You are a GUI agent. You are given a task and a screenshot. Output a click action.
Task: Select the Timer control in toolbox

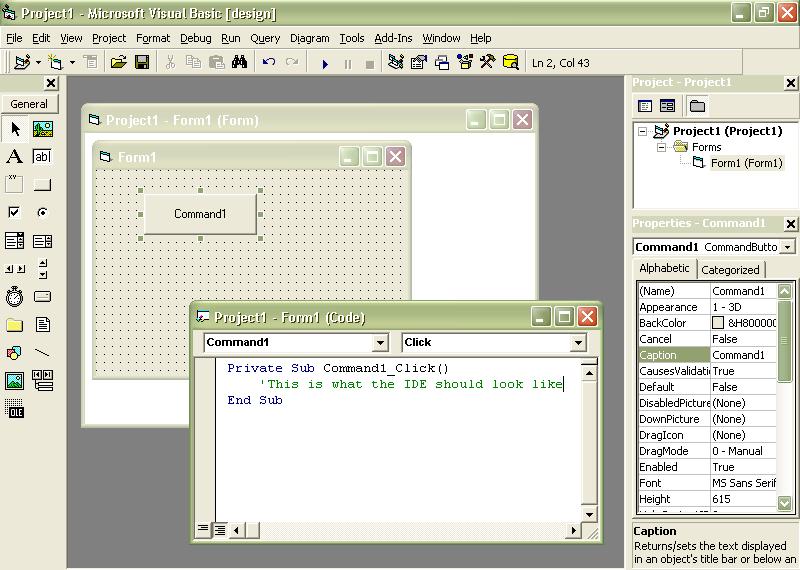pos(14,296)
